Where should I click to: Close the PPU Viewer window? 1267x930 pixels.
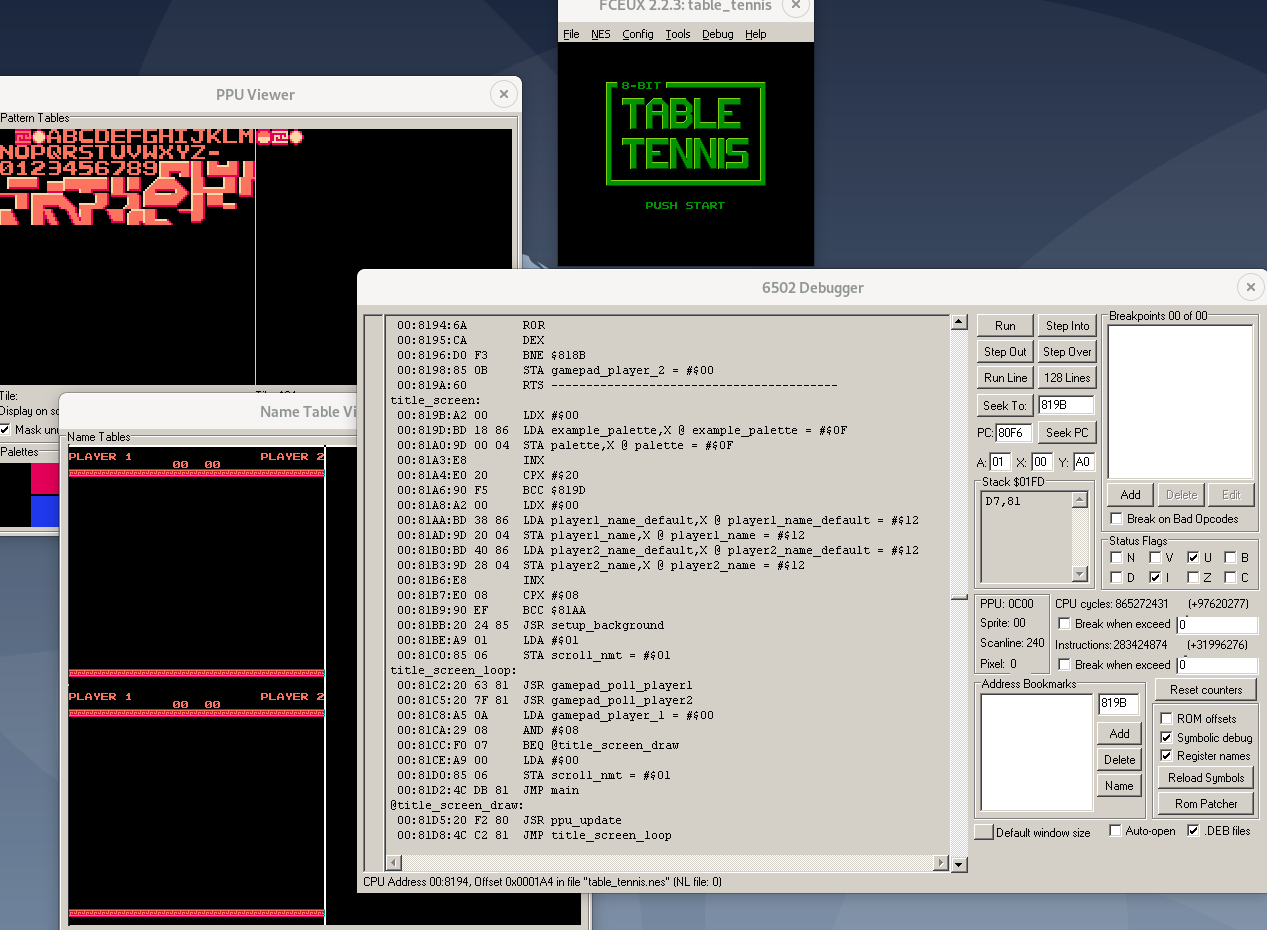tap(504, 94)
